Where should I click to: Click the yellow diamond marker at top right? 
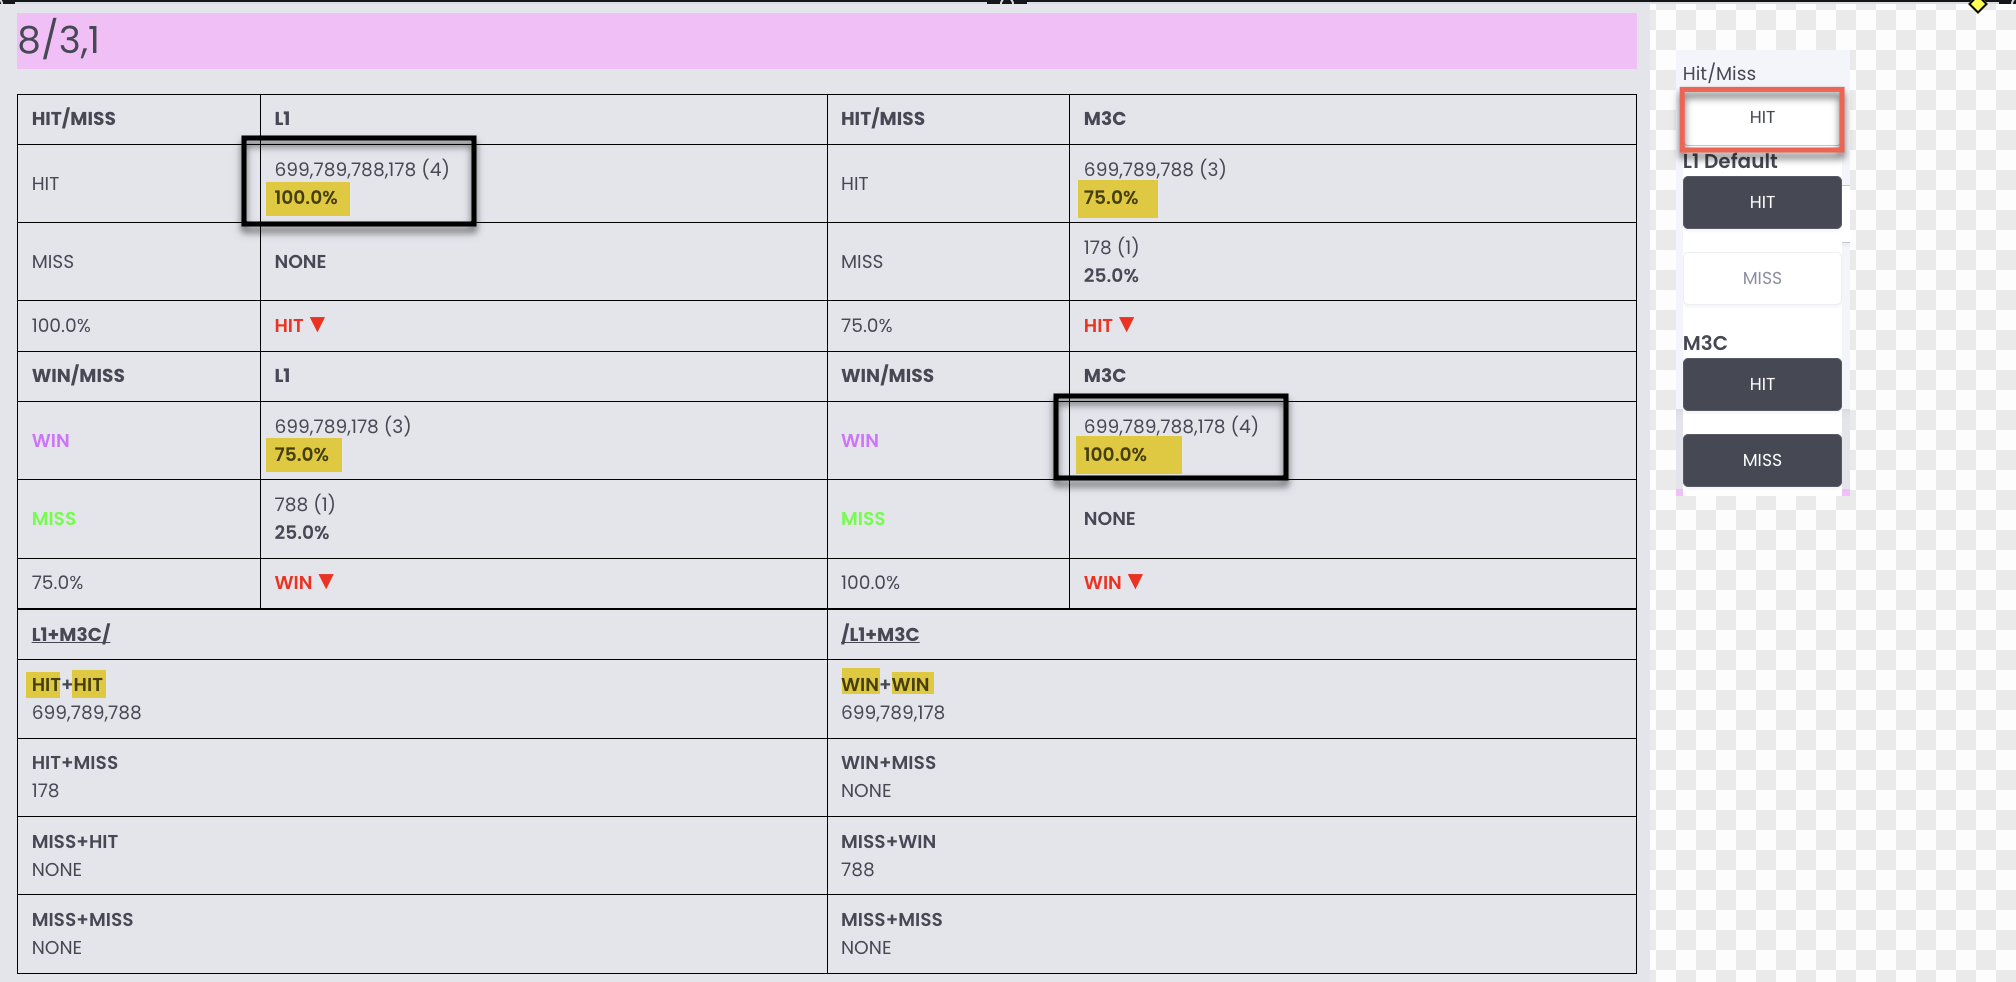[1978, 5]
